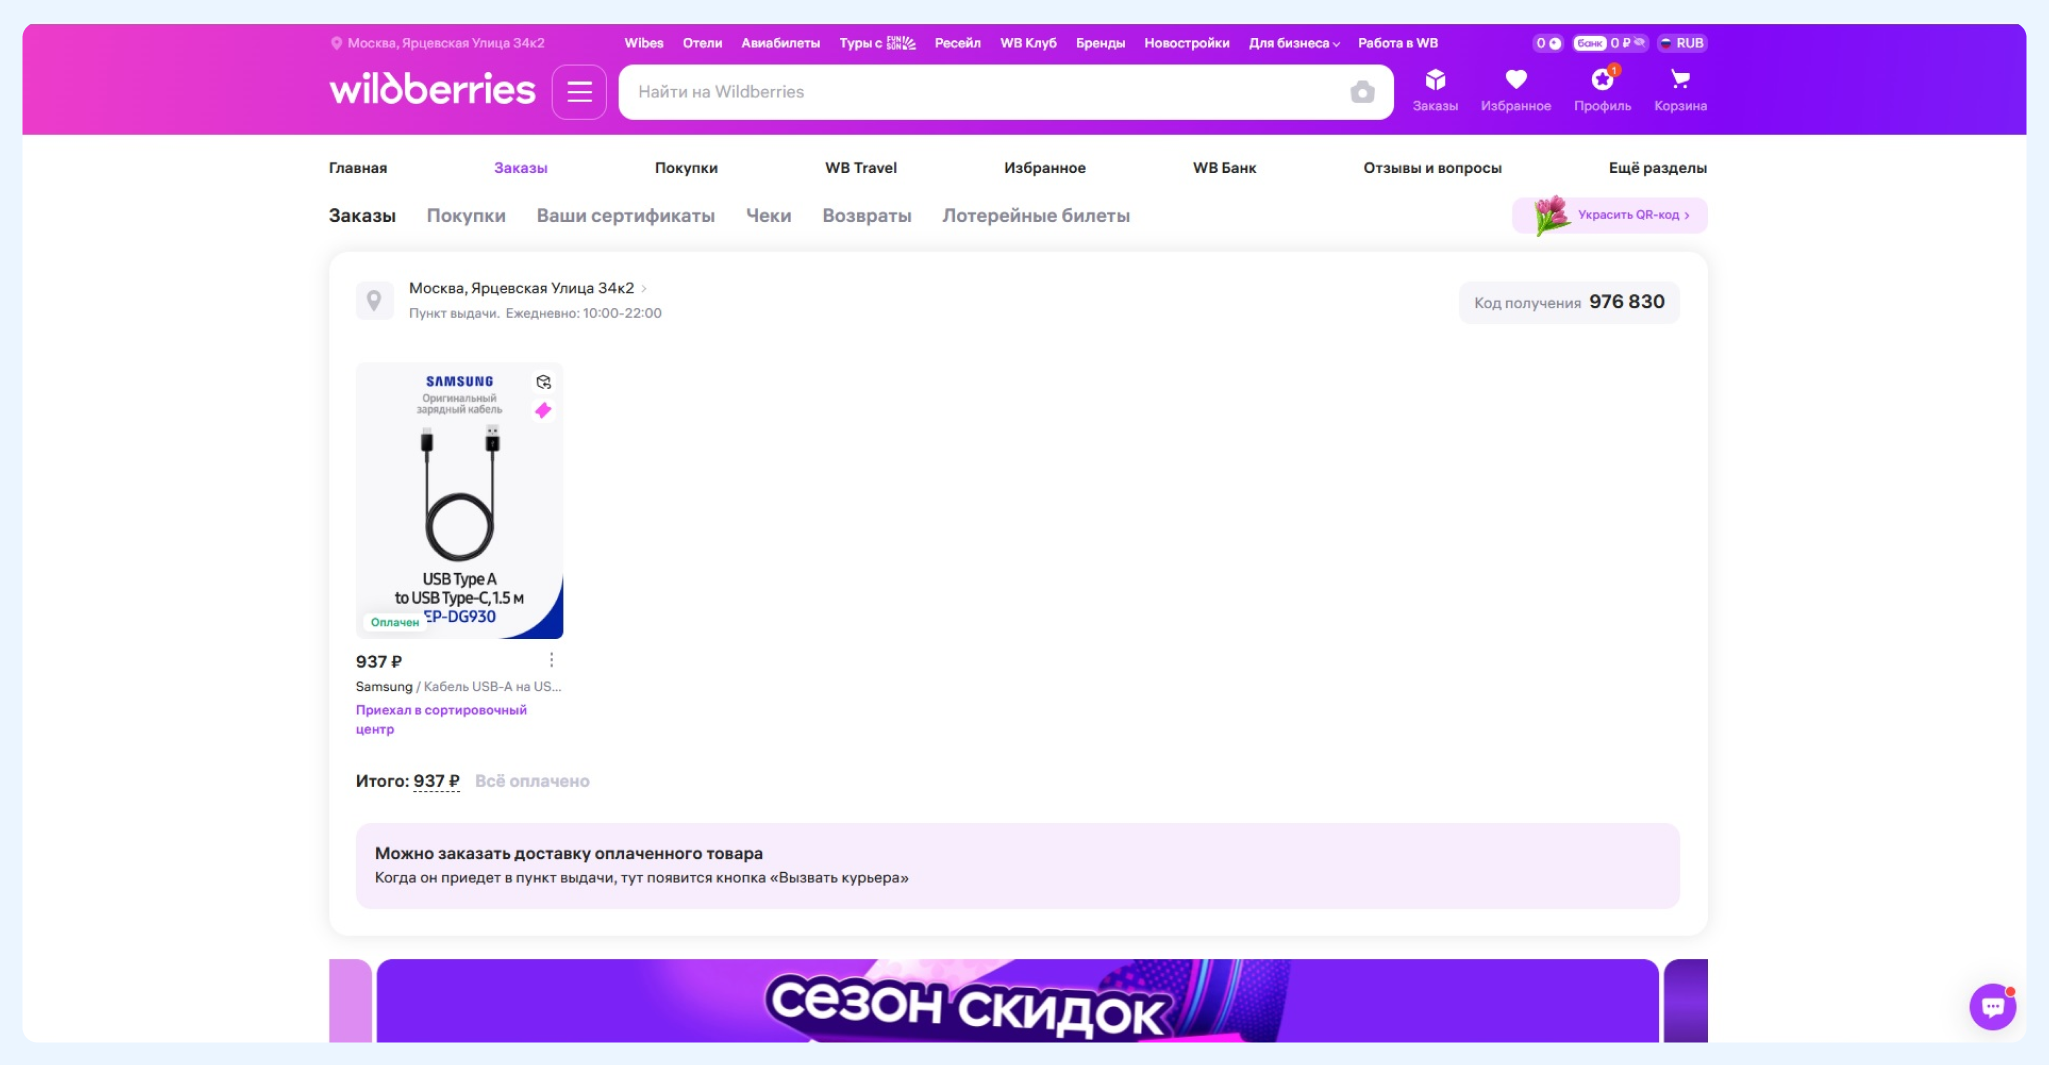Screen dimensions: 2049x1065
Task: Click the pickup point location pin icon
Action: click(374, 300)
